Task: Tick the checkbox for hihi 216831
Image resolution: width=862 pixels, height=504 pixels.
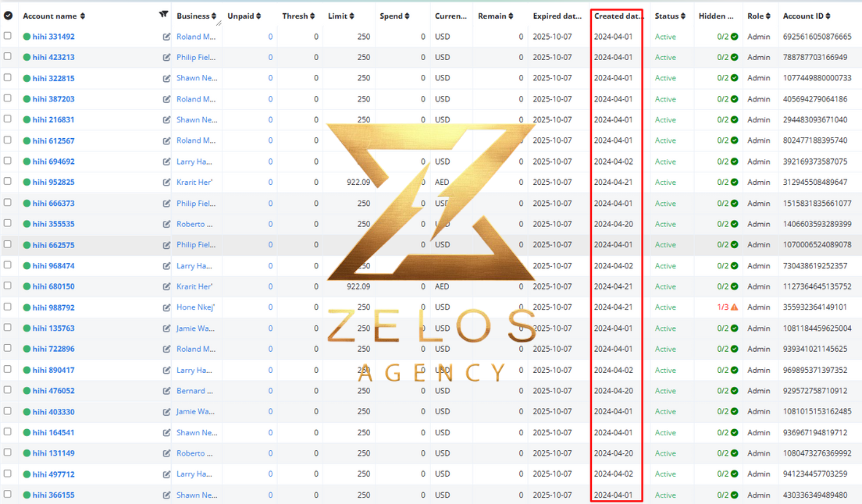Action: 7,119
